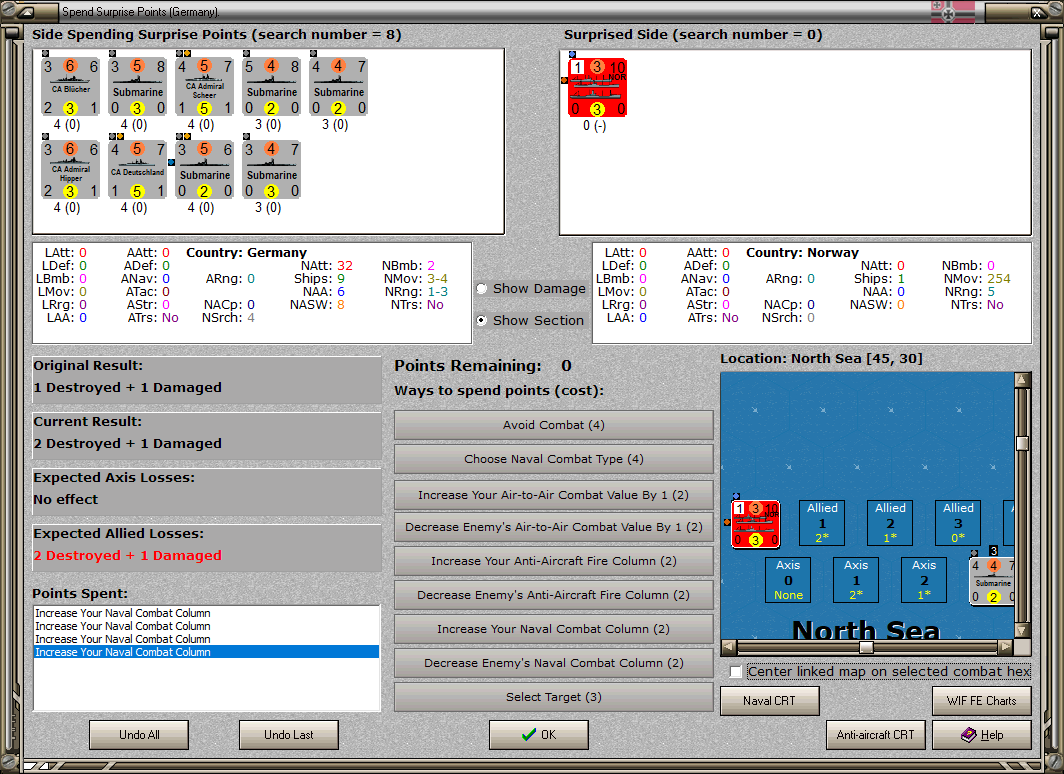Select first Points Spent list entry
The width and height of the screenshot is (1064, 774).
coord(206,613)
